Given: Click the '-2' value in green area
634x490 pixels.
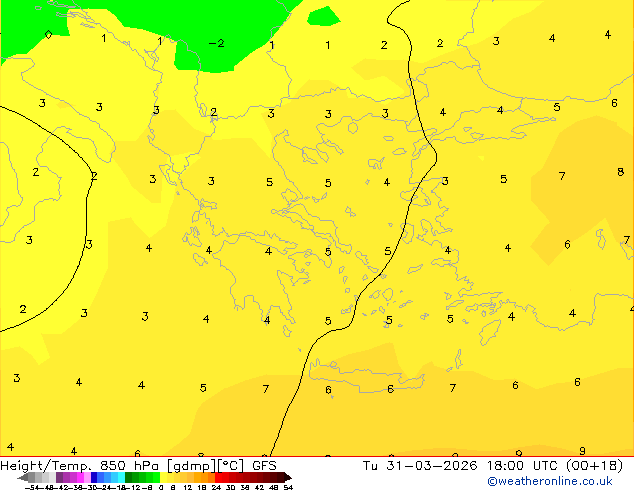Looking at the screenshot, I should (x=217, y=43).
